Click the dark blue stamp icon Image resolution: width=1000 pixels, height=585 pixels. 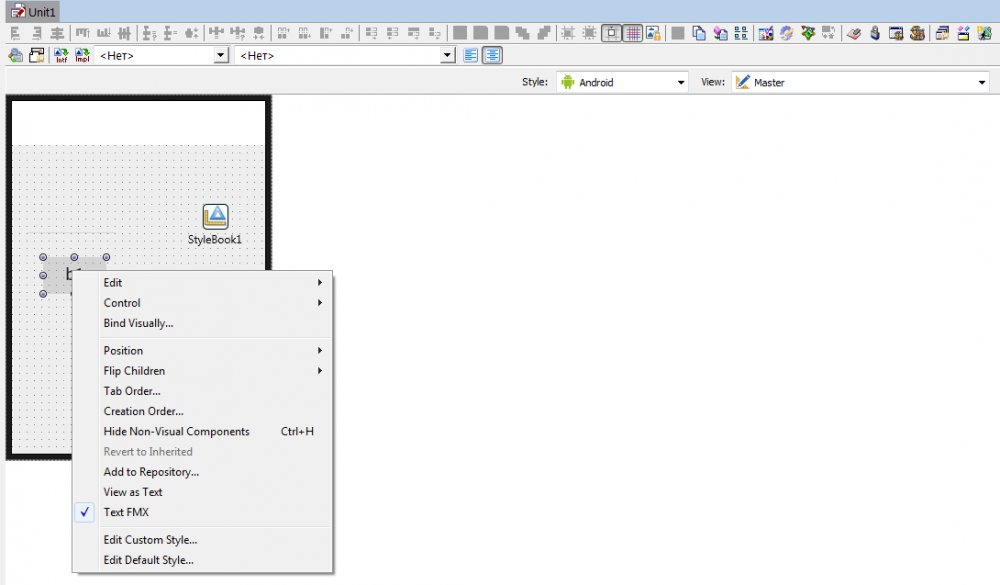pyautogui.click(x=875, y=33)
